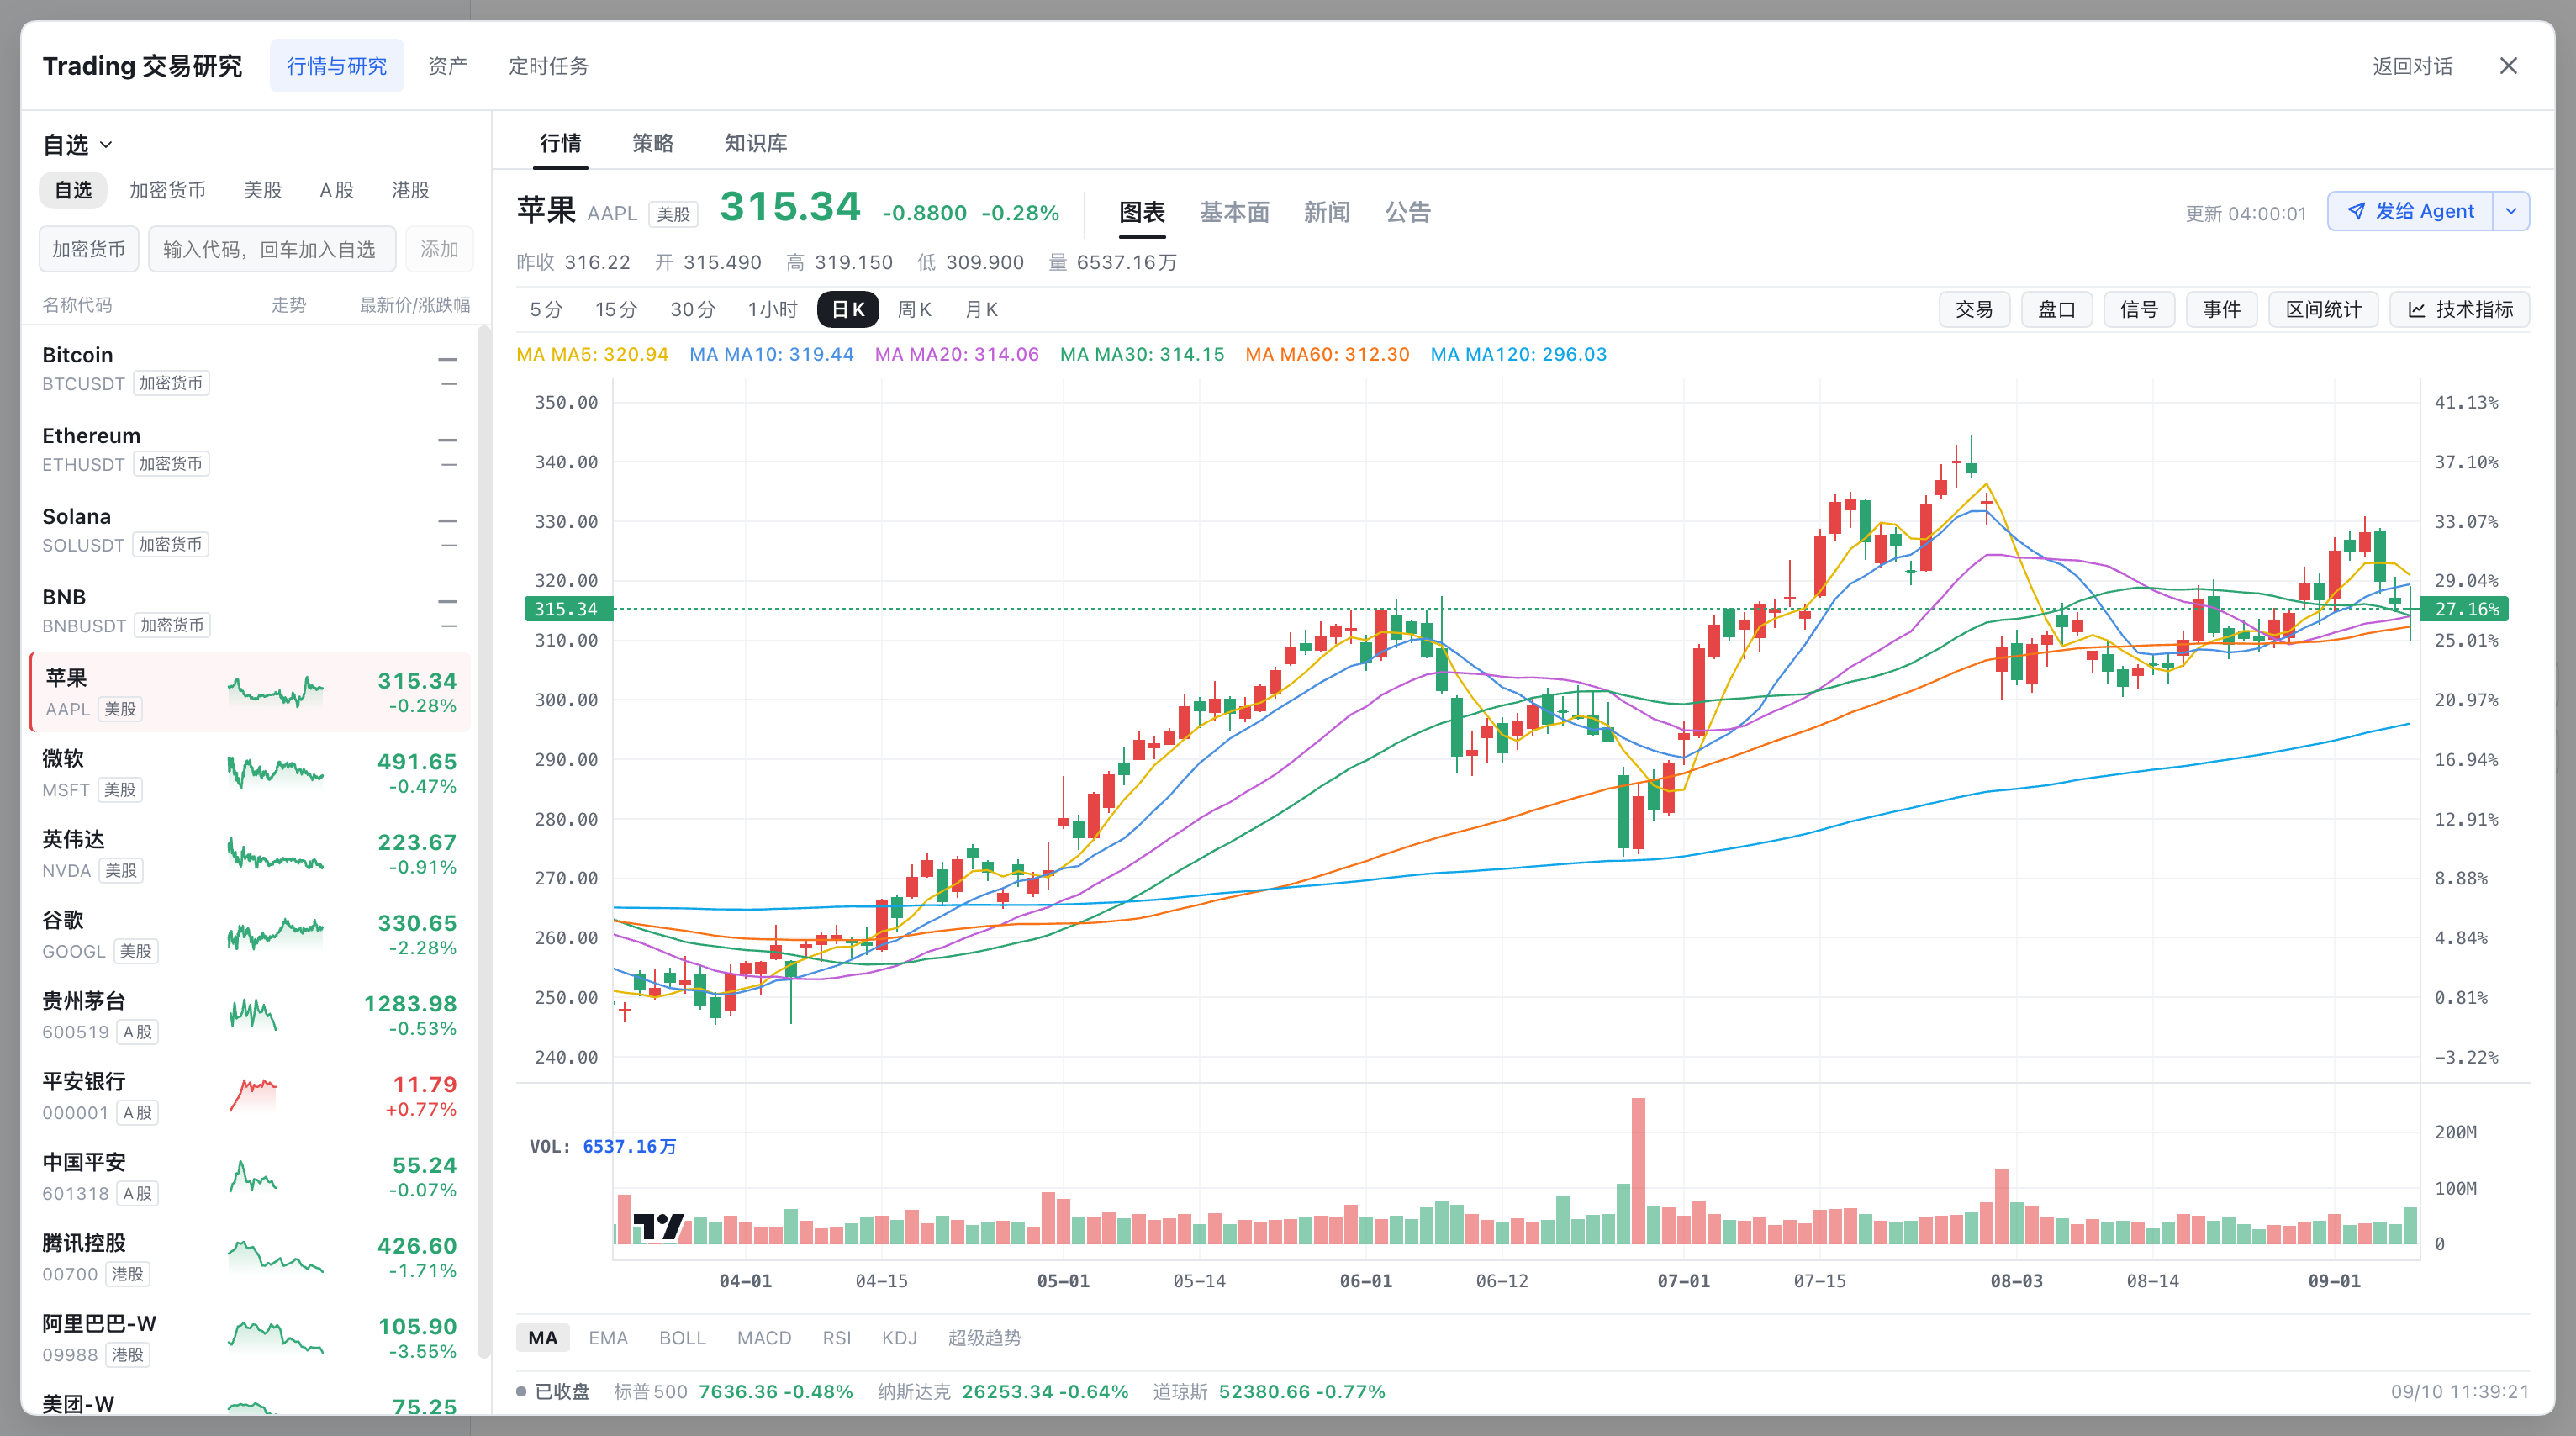
Task: Switch chart to 月K
Action: pos(981,310)
